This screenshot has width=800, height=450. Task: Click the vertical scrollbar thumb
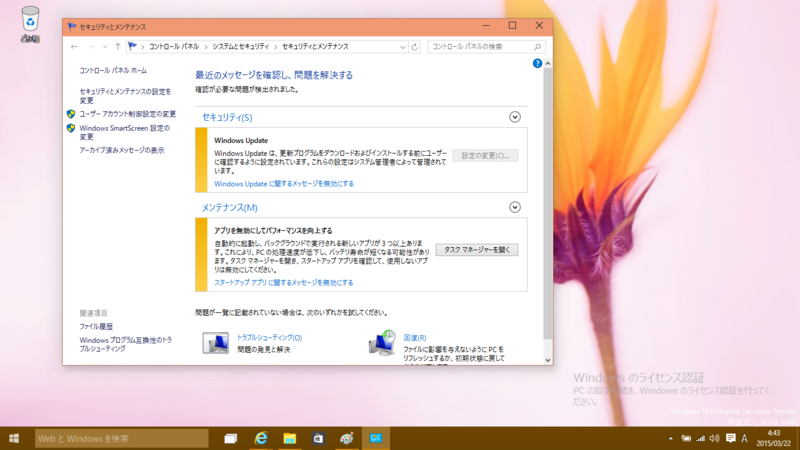547,204
